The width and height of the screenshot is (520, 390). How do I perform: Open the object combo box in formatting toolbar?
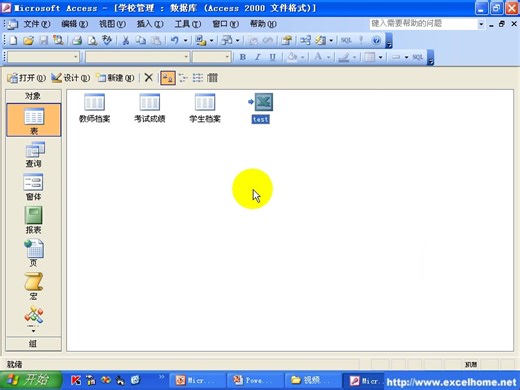coord(44,57)
